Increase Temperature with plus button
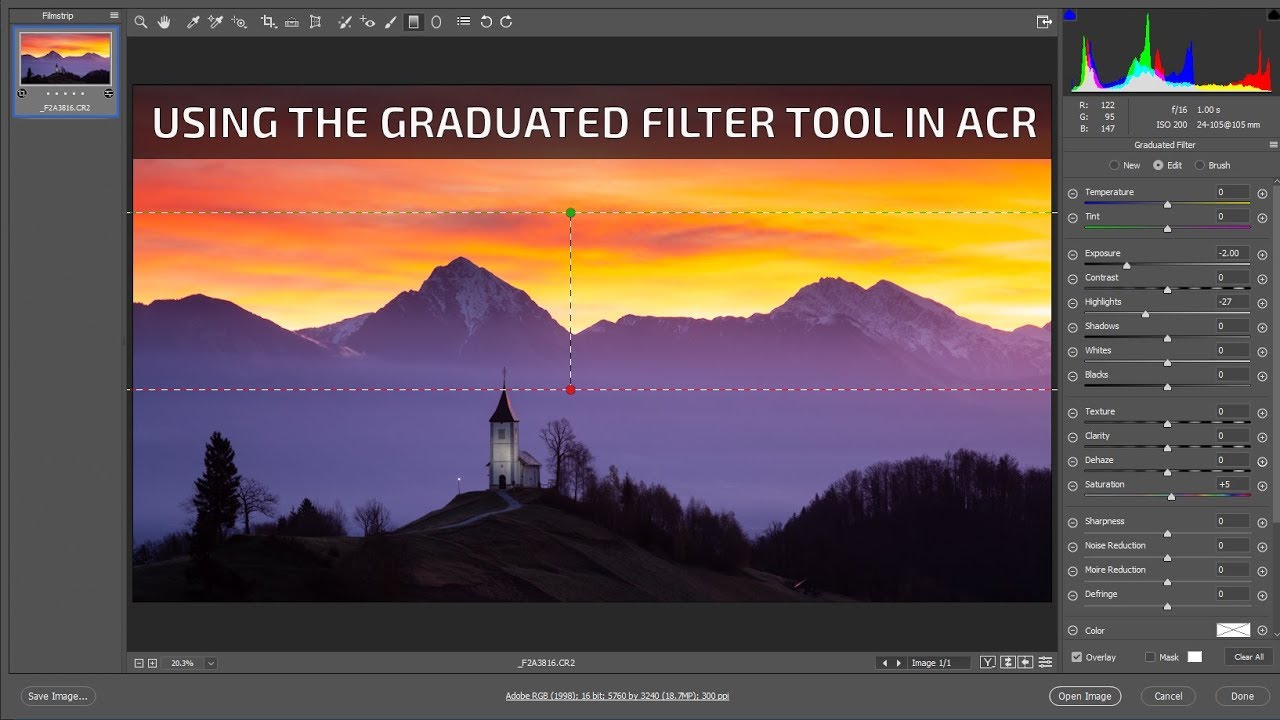 (1262, 194)
